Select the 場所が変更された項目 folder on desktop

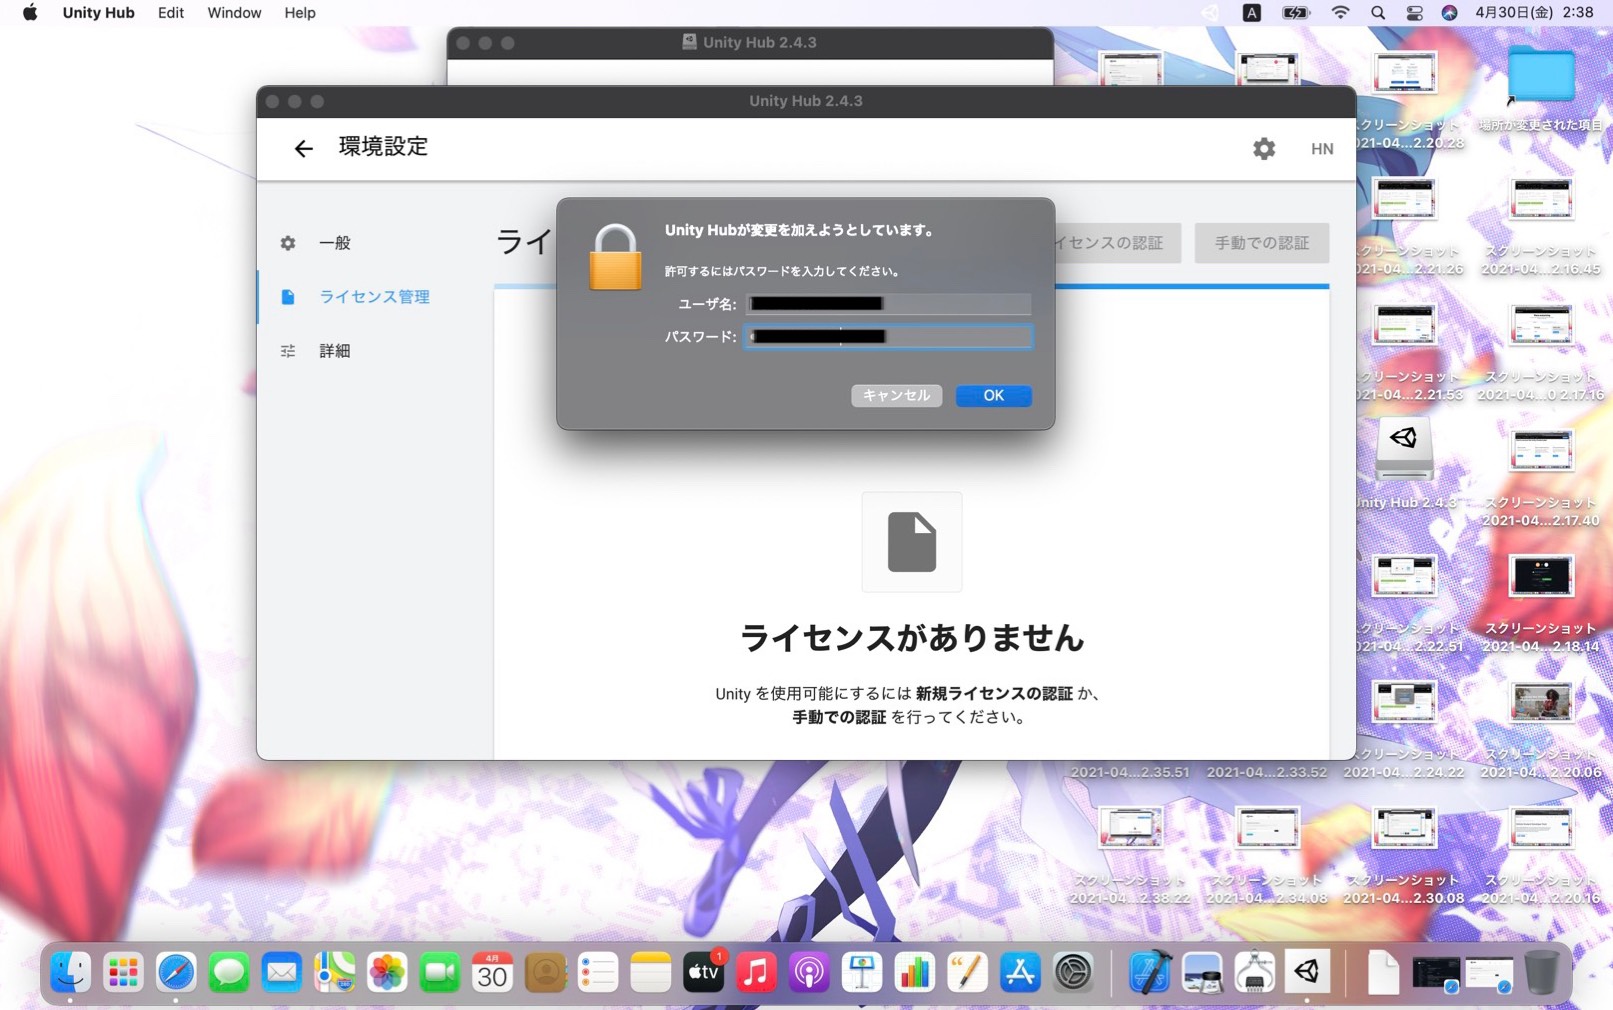(x=1541, y=76)
